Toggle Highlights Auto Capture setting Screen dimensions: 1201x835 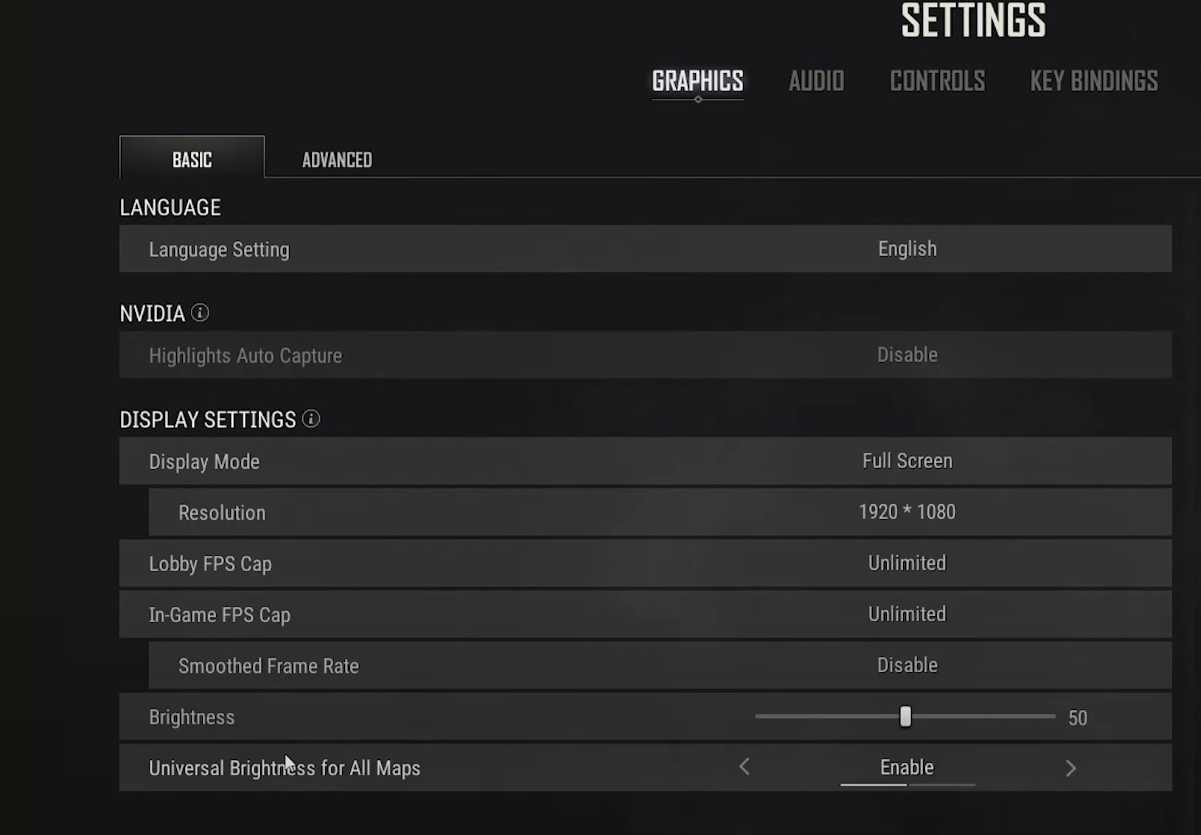(x=907, y=354)
